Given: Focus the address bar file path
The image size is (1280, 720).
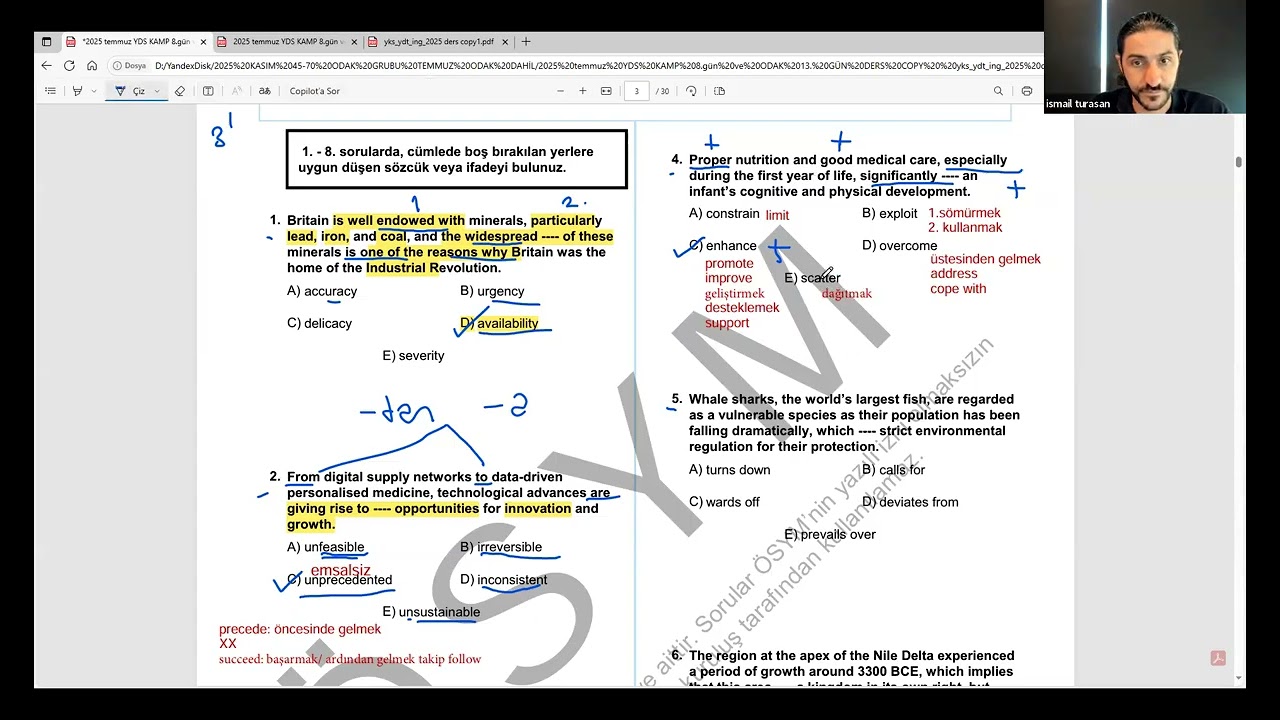Looking at the screenshot, I should 598,66.
